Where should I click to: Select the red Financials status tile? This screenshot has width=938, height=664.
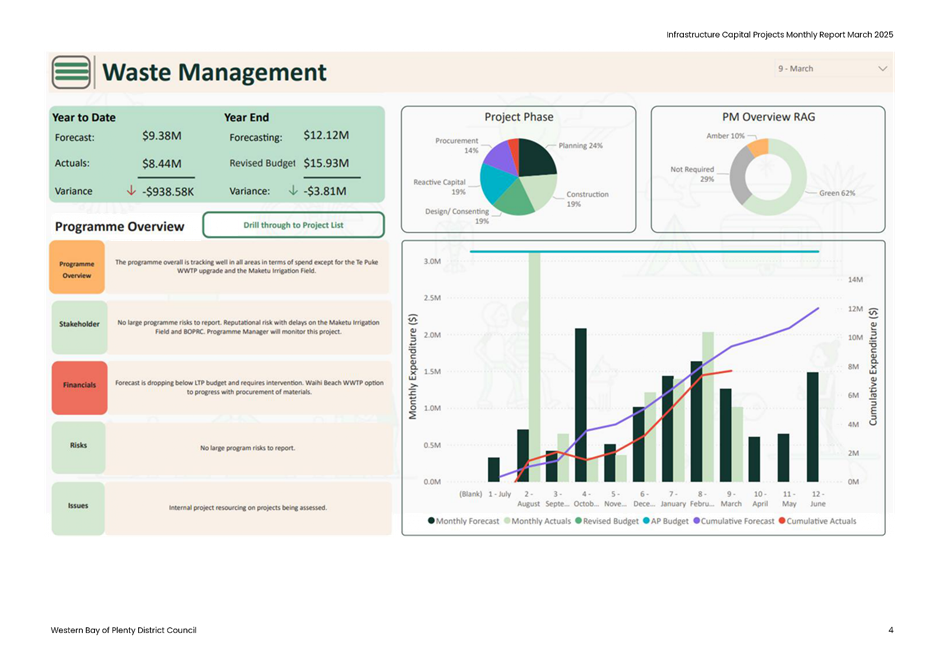77,386
